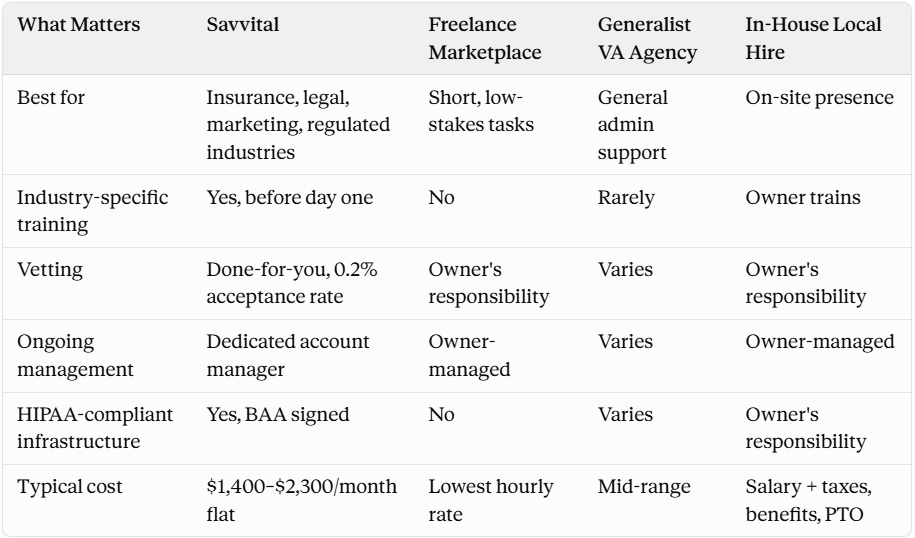915x538 pixels.
Task: Select the HIPAA-compliant infrastructure row label
Action: (x=95, y=428)
